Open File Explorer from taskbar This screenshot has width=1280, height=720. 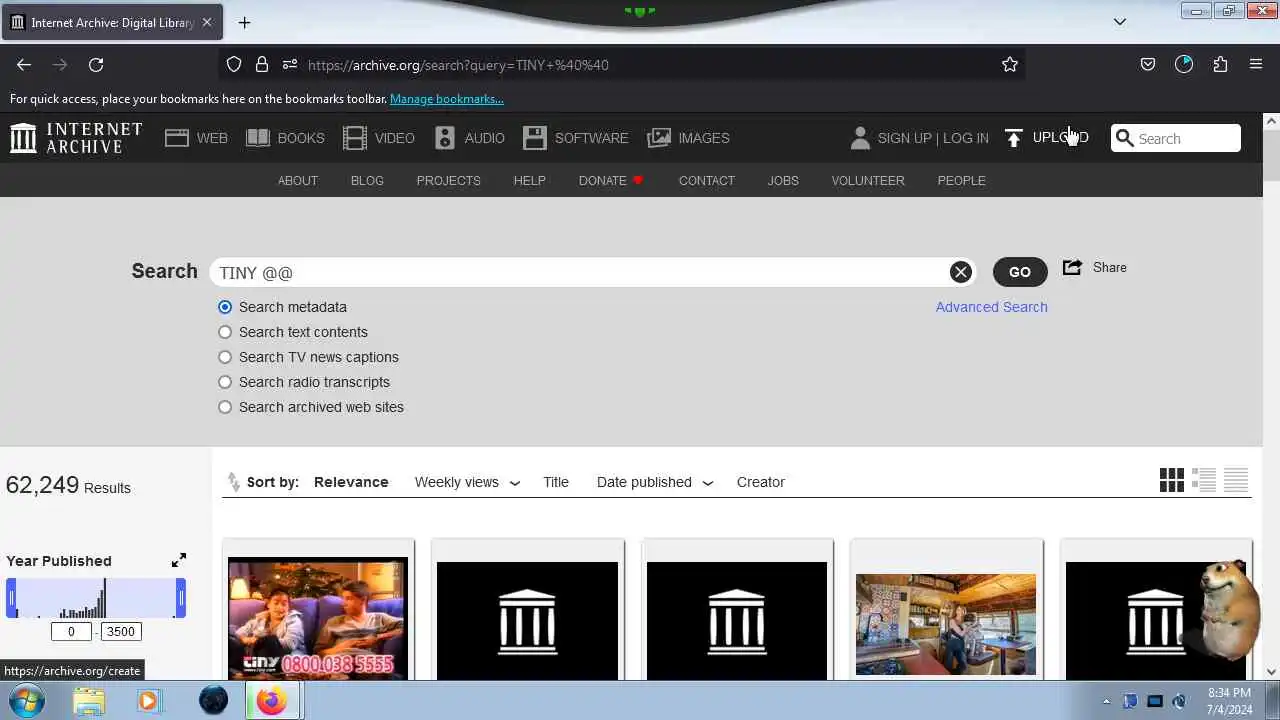89,701
